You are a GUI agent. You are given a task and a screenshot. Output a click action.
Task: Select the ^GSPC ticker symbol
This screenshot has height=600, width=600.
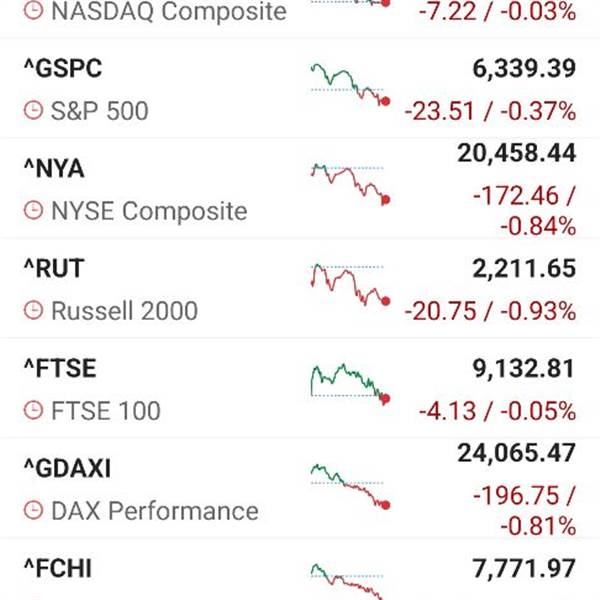pos(63,68)
